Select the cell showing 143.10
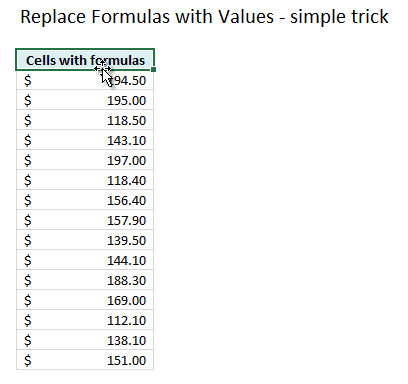The width and height of the screenshot is (408, 384). point(85,140)
